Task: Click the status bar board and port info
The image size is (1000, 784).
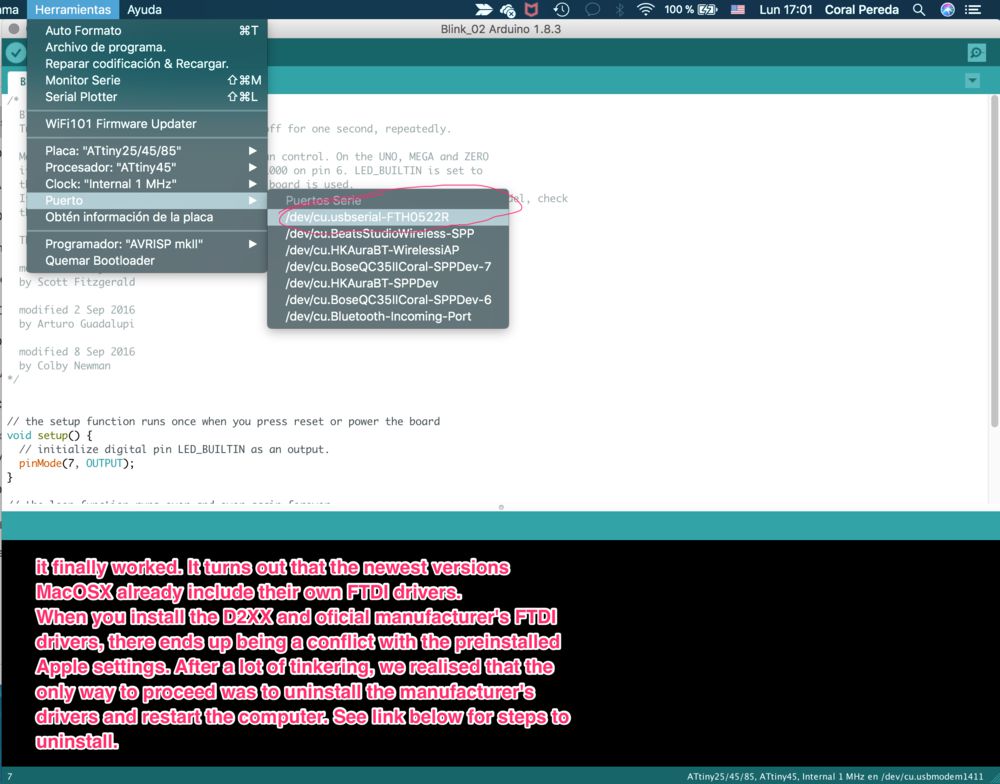Action: pyautogui.click(x=835, y=776)
